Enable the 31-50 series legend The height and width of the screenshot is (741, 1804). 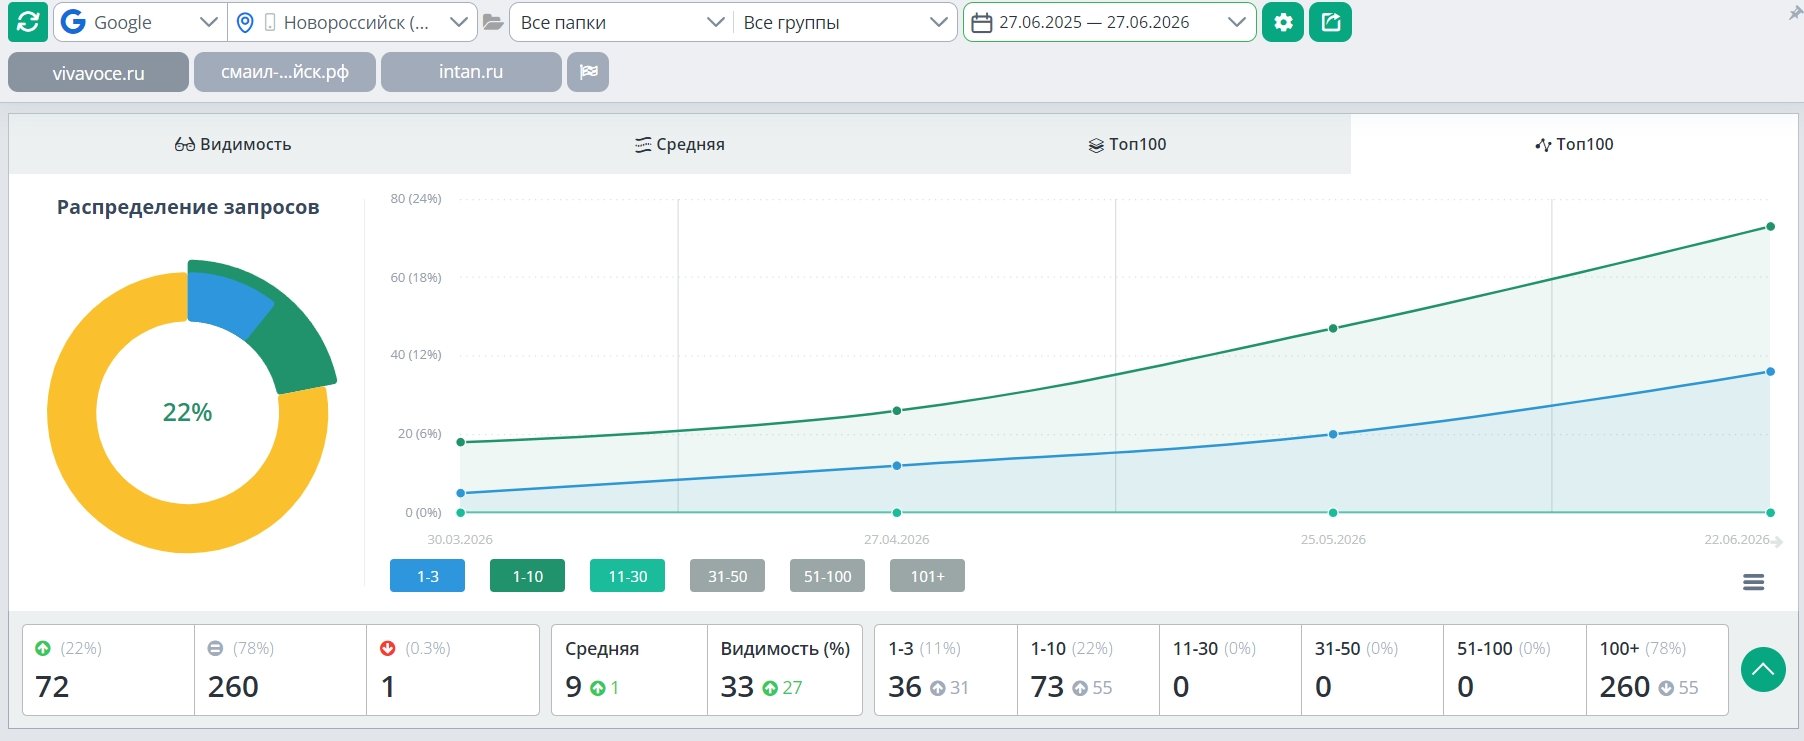[x=727, y=576]
